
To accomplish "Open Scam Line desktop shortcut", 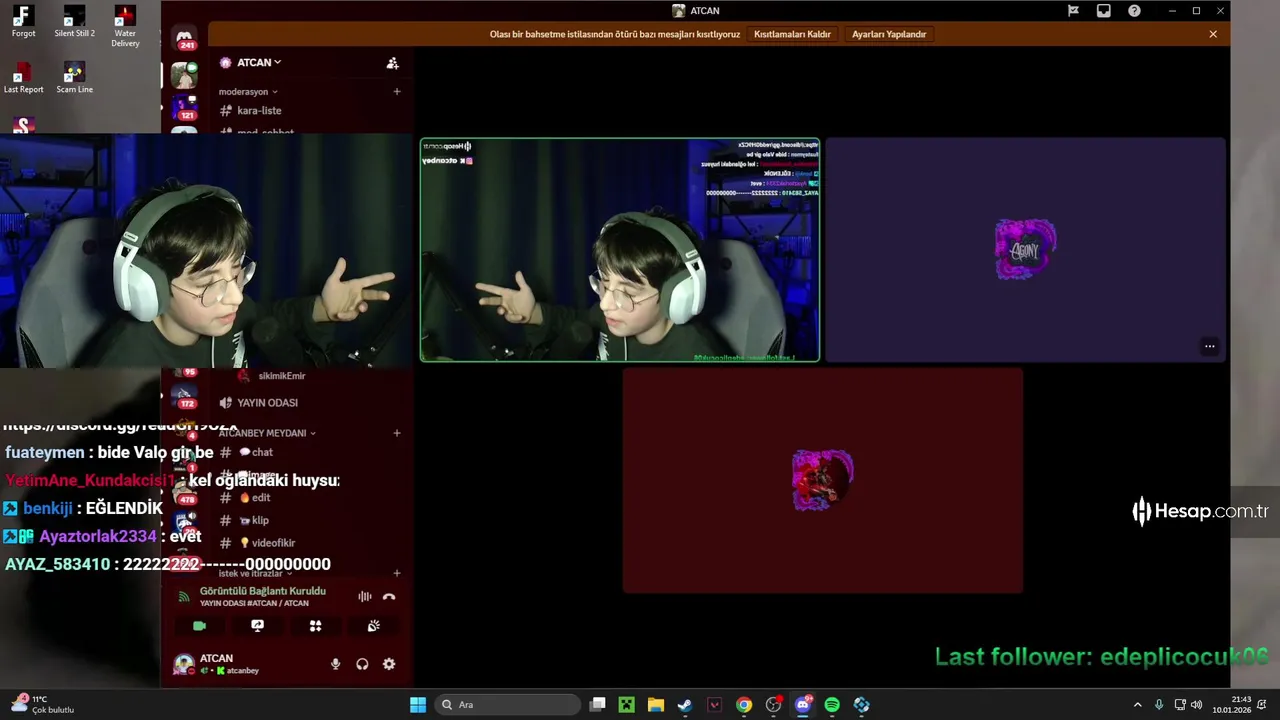I will pos(74,78).
